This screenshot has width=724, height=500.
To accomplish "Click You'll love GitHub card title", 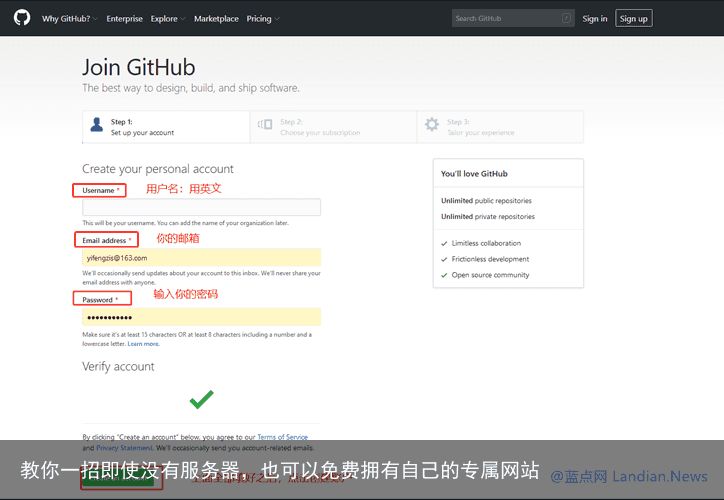I will click(x=474, y=174).
